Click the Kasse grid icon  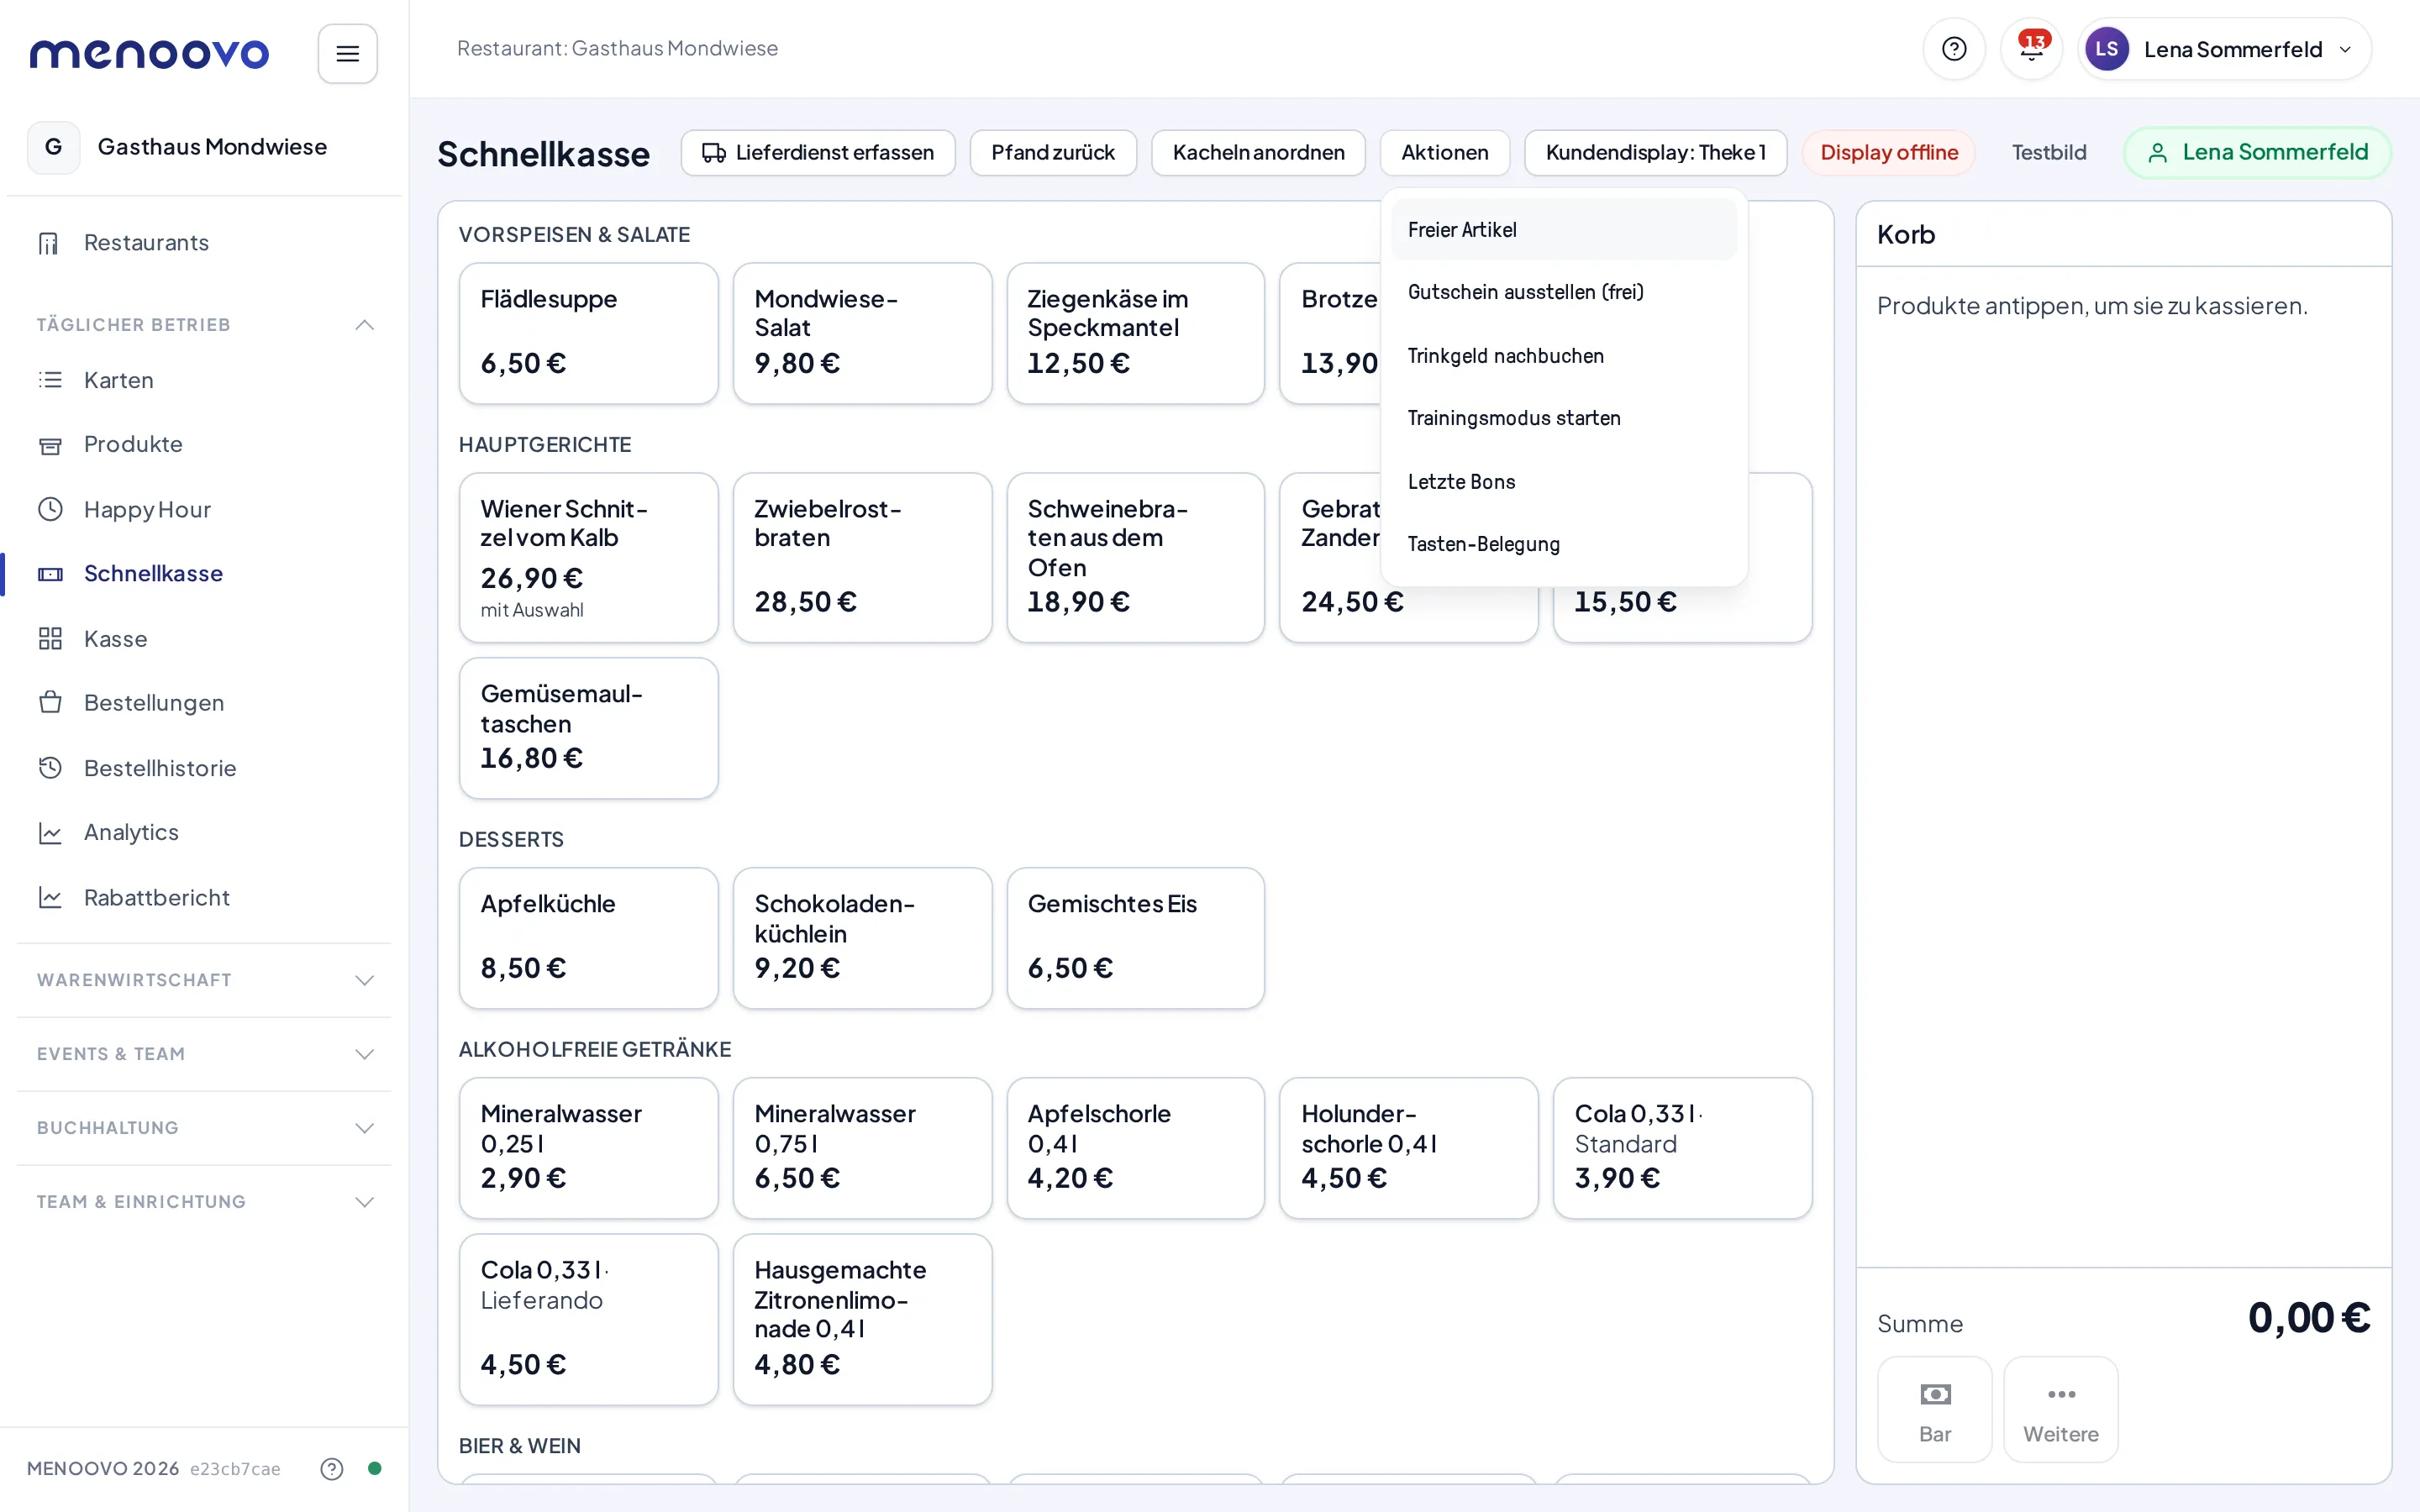(49, 639)
